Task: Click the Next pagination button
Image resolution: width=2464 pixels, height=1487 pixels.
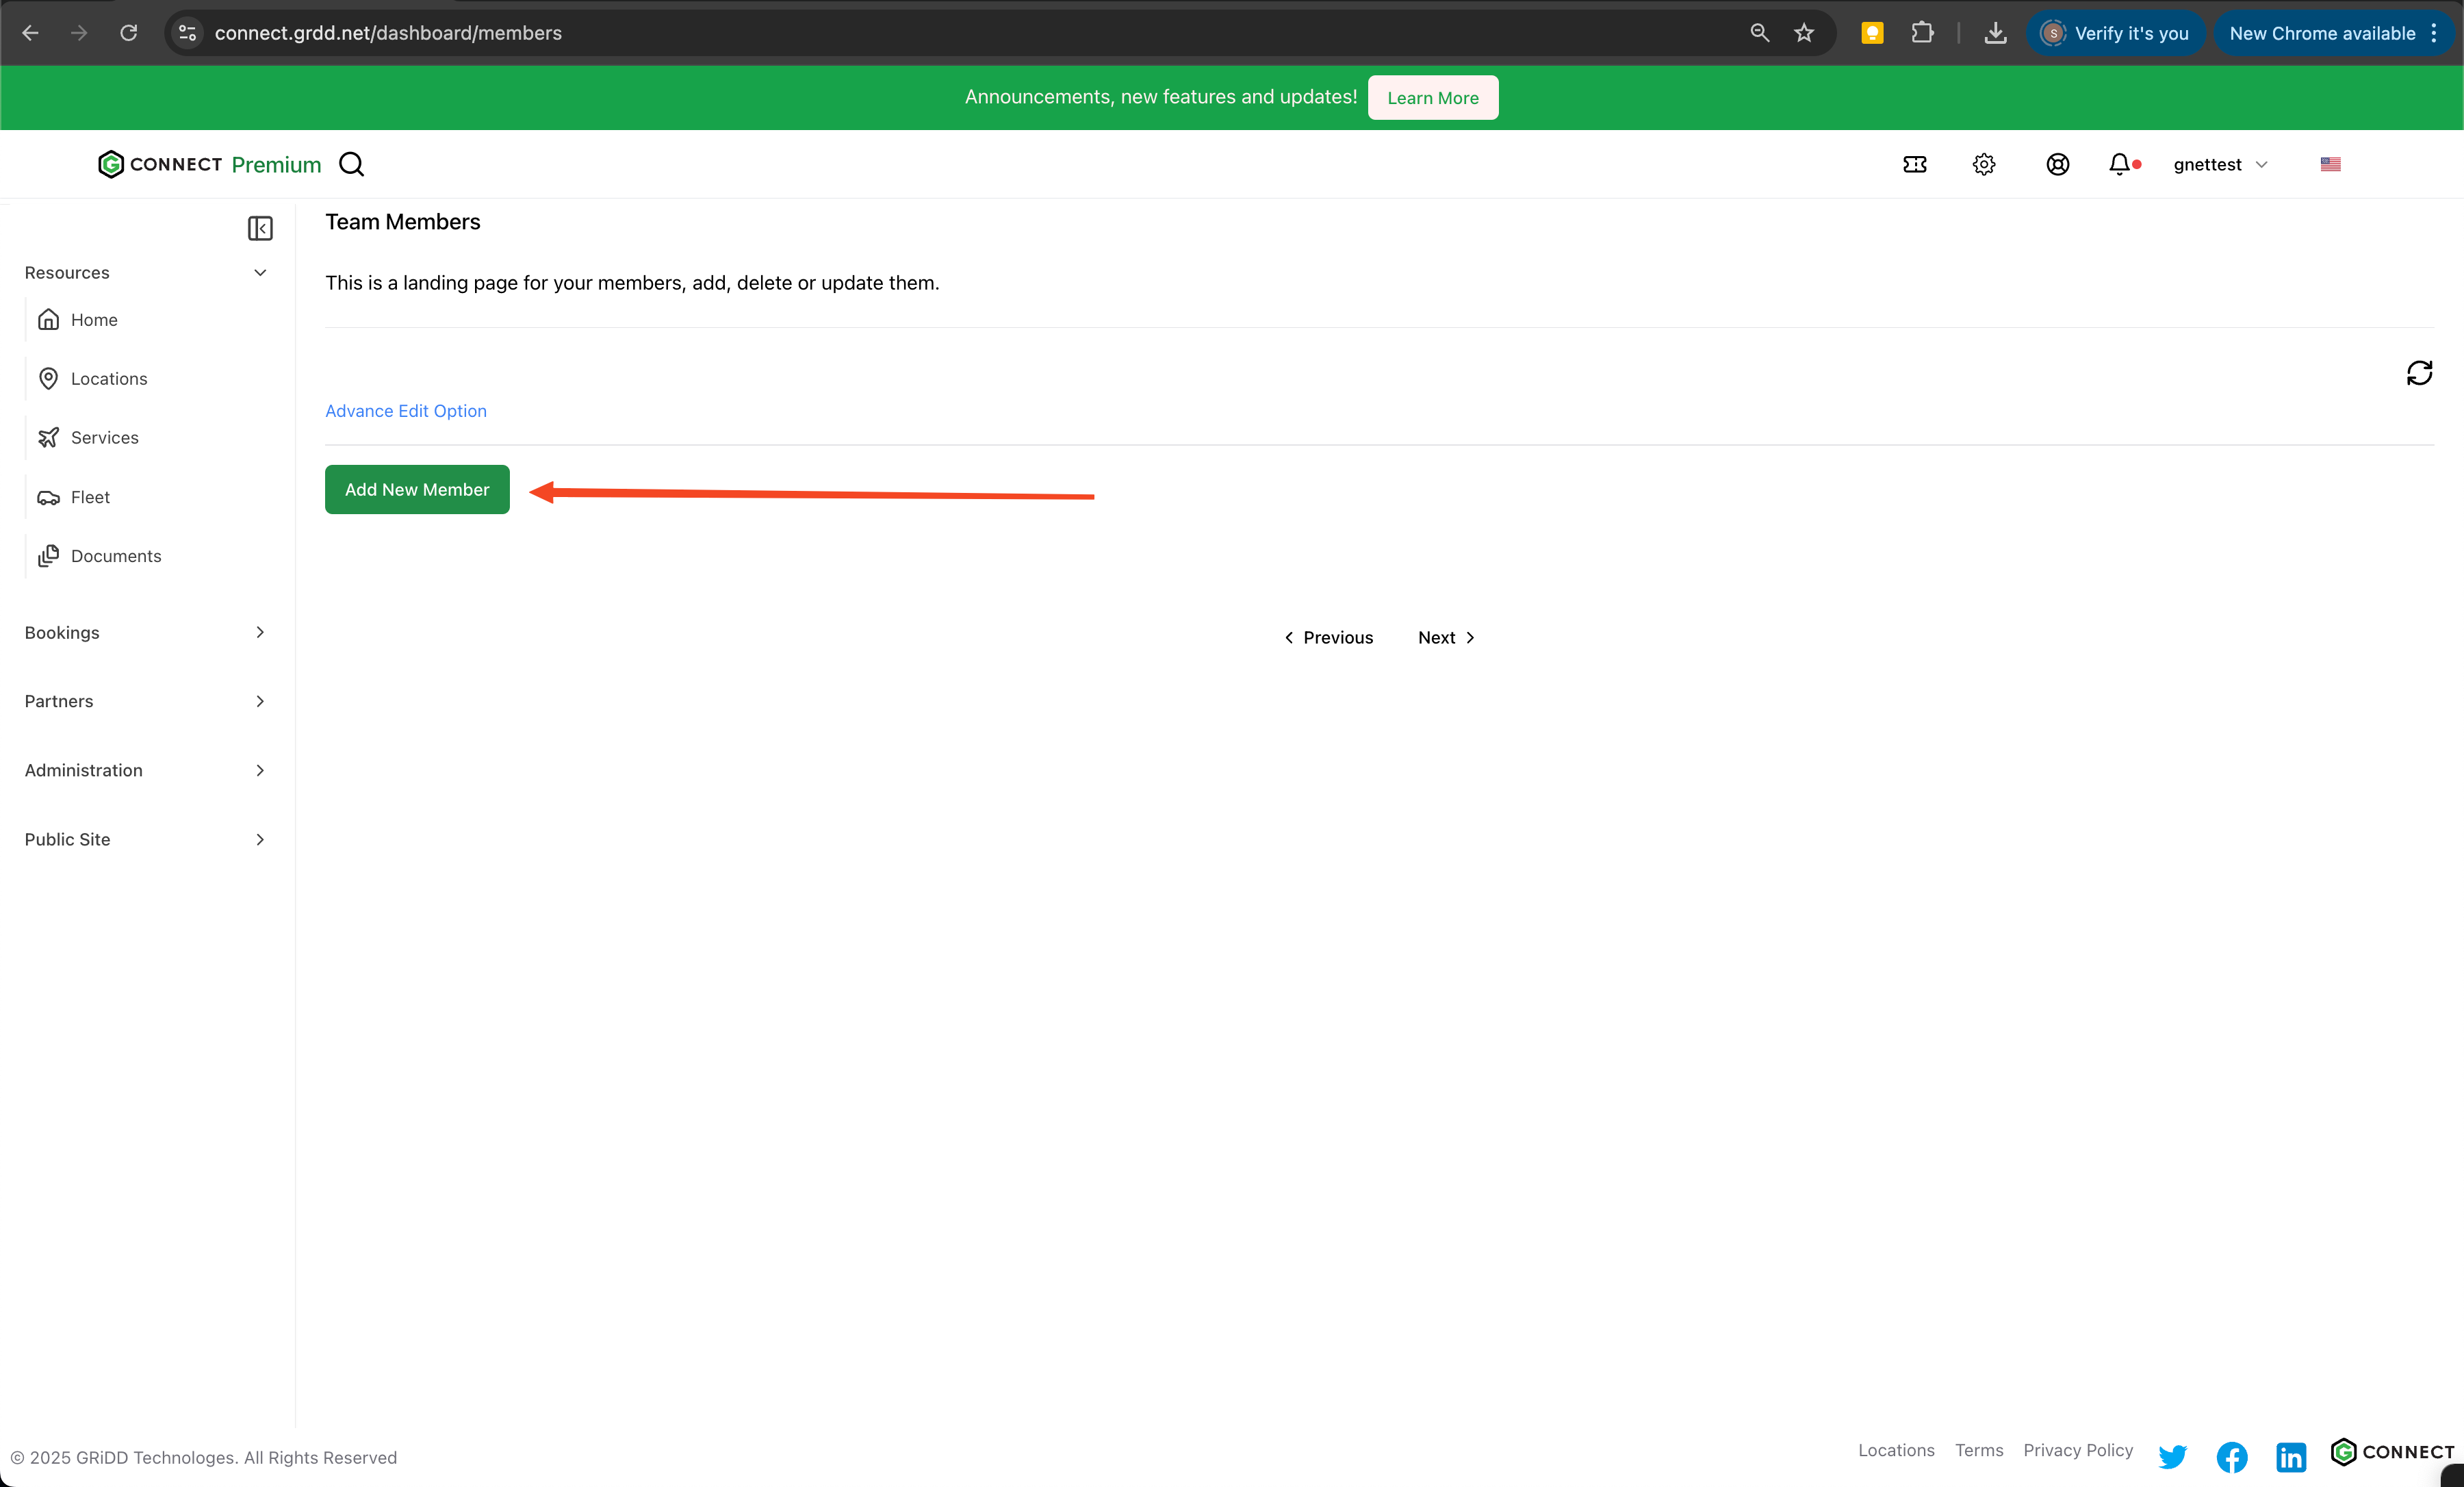Action: click(1445, 638)
